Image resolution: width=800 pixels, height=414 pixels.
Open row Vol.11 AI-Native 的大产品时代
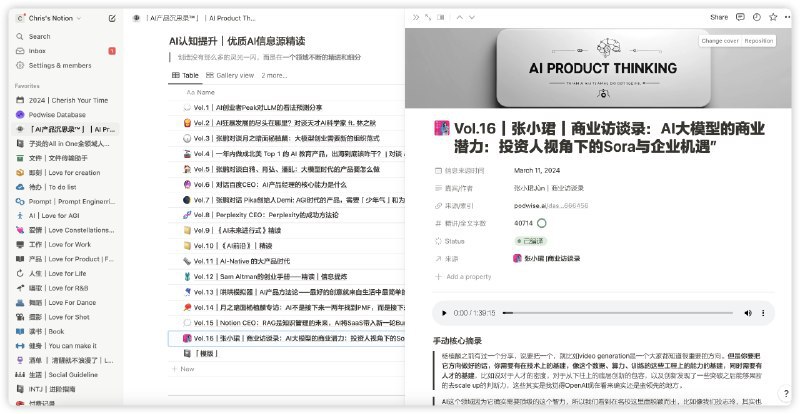[242, 261]
